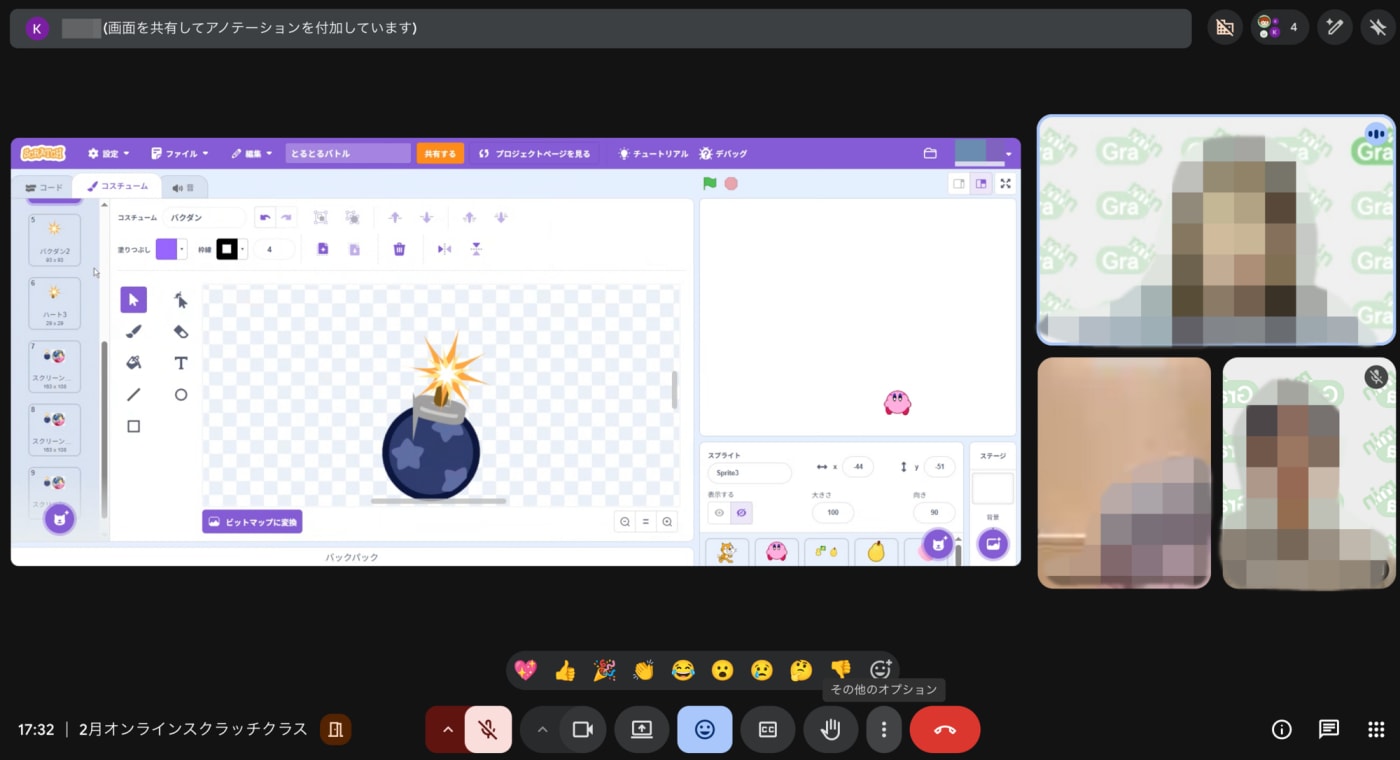Open the Meet chat panel icon
This screenshot has width=1400, height=760.
tap(1329, 729)
